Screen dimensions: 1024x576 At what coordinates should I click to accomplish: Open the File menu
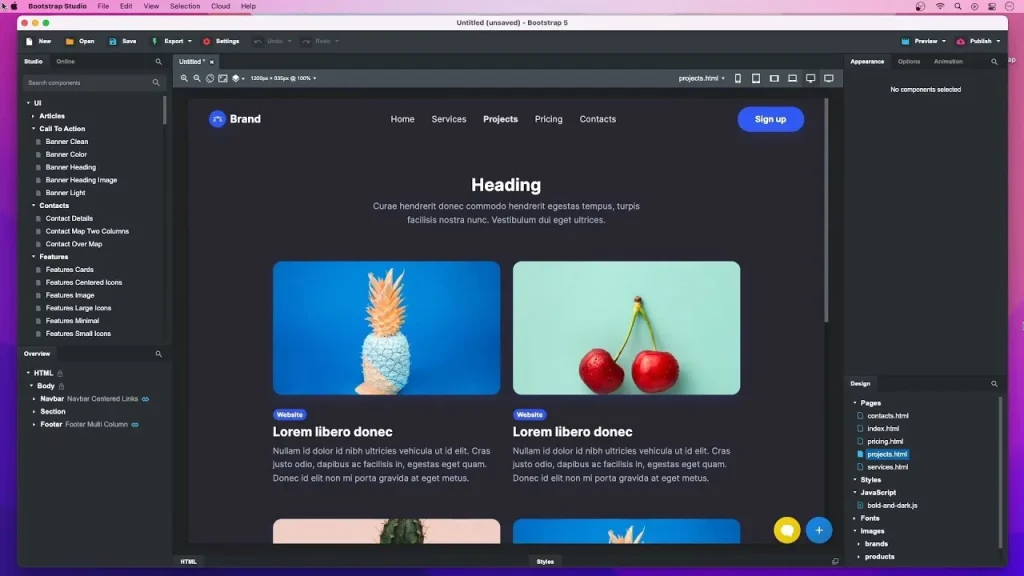click(103, 7)
